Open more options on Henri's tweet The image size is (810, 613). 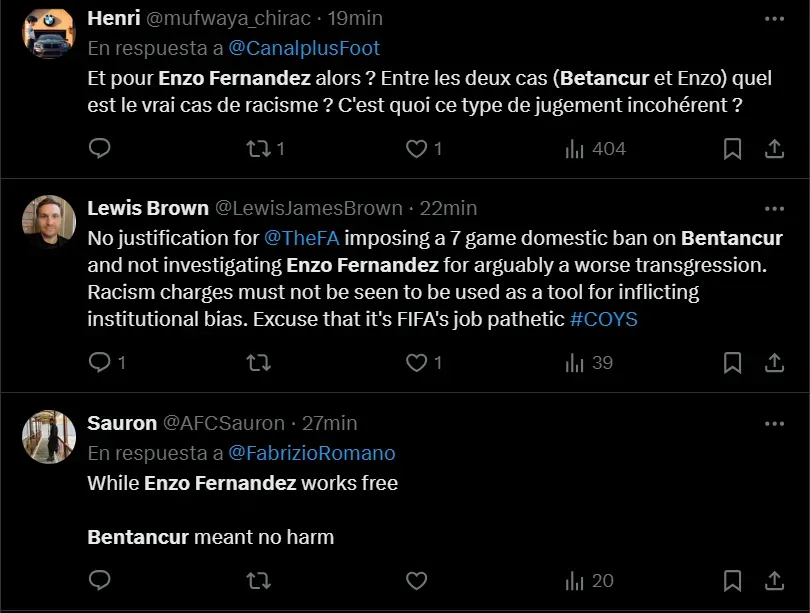774,19
